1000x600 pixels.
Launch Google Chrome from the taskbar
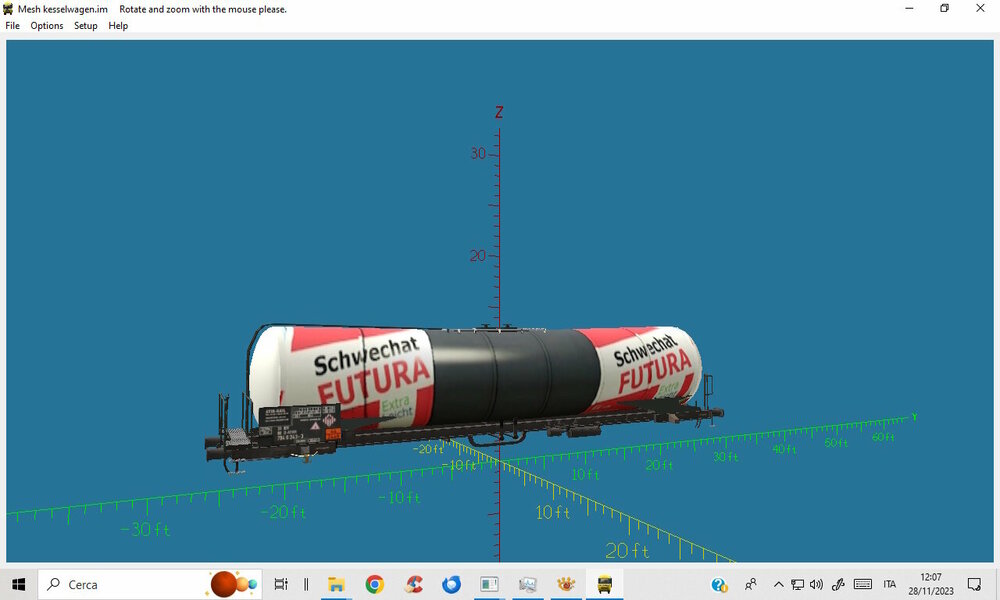(x=374, y=584)
